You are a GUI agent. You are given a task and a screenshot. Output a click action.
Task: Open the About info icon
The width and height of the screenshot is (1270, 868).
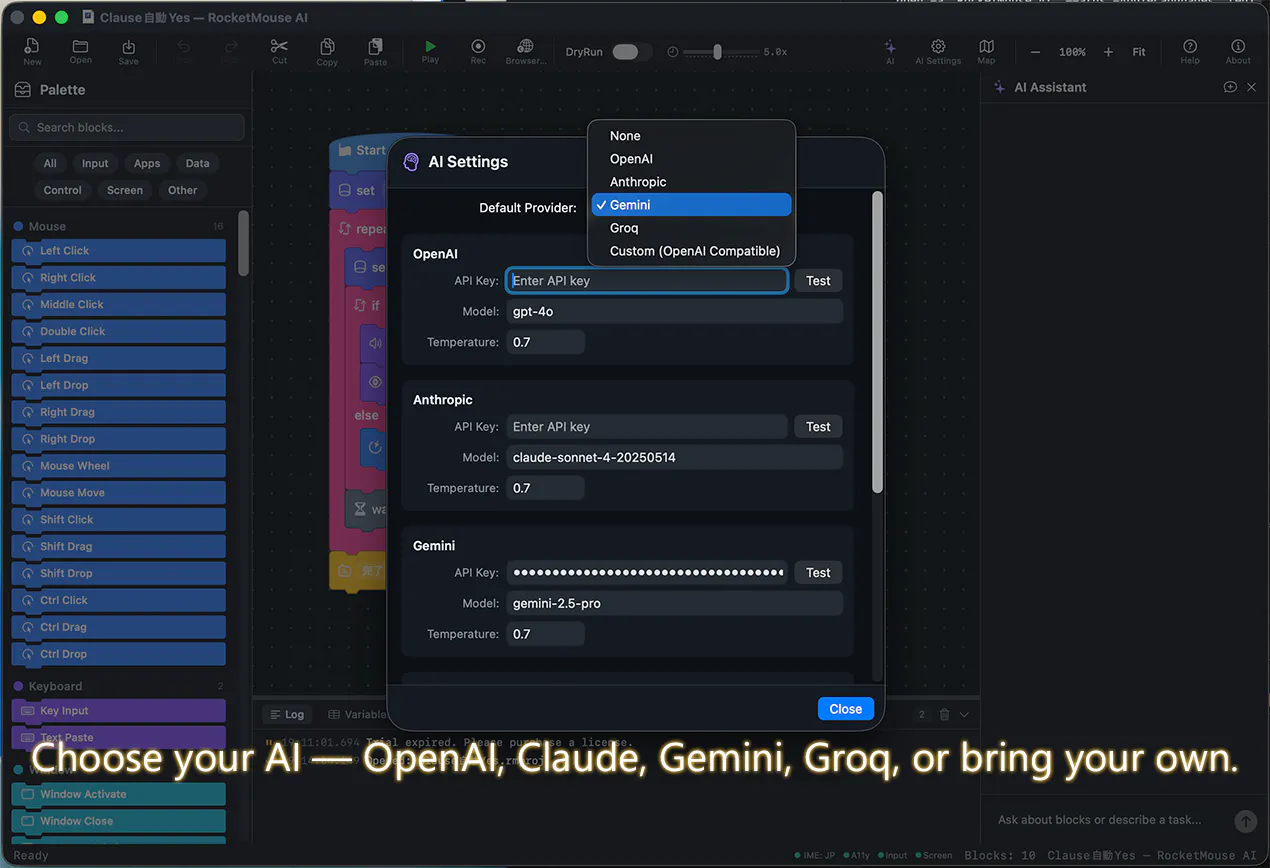(1238, 52)
